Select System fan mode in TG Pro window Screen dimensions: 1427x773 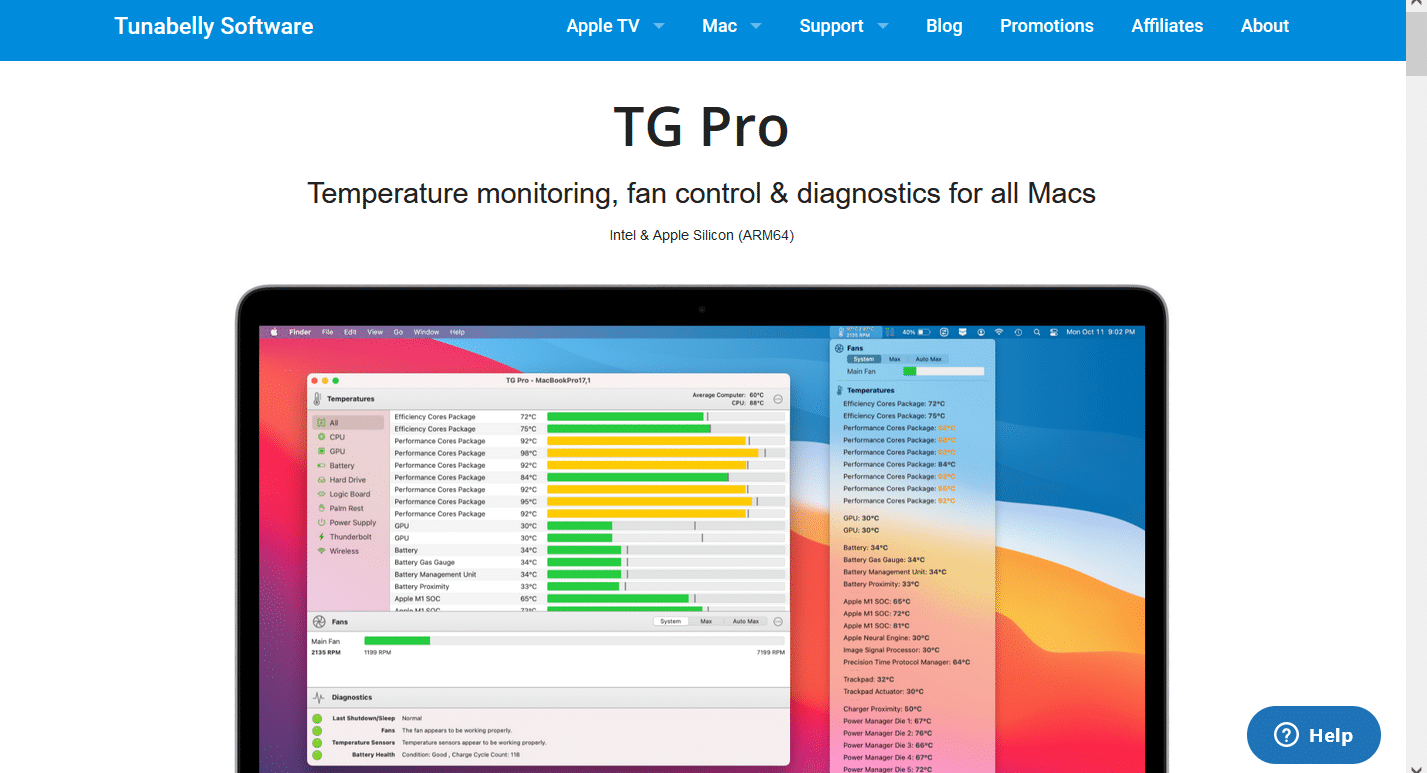671,621
